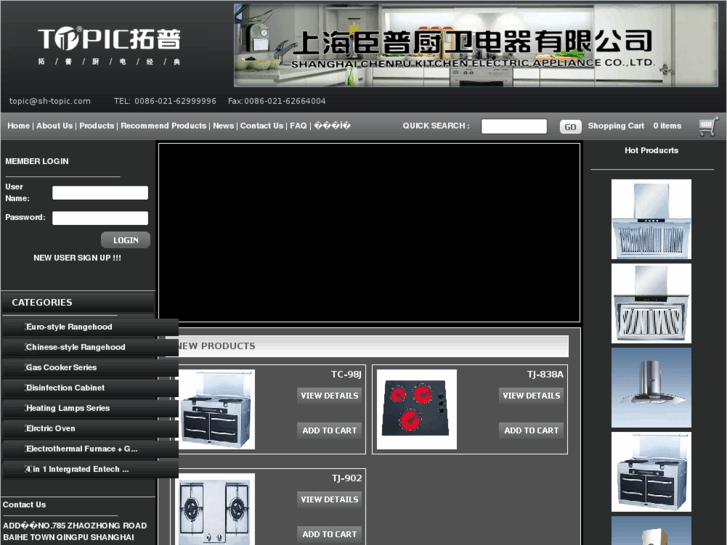Focus the User Name field
This screenshot has height=545, width=727.
pyautogui.click(x=100, y=193)
